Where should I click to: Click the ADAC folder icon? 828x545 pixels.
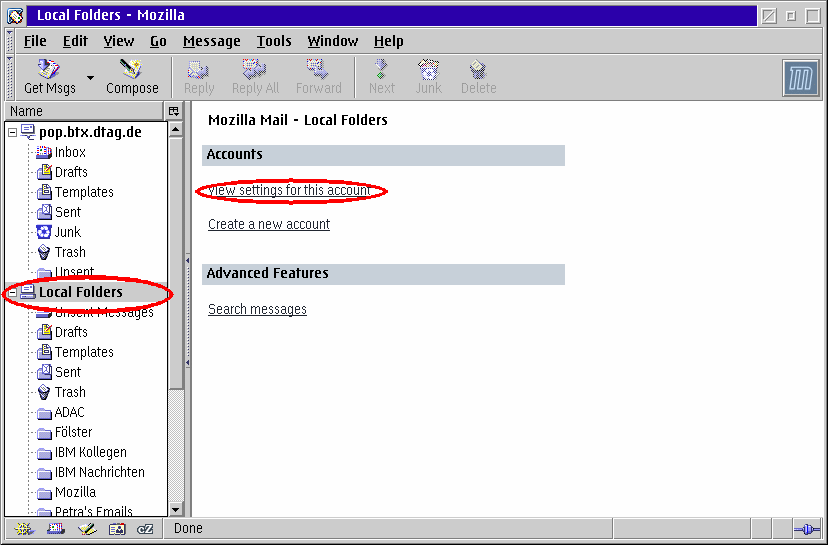[x=44, y=413]
